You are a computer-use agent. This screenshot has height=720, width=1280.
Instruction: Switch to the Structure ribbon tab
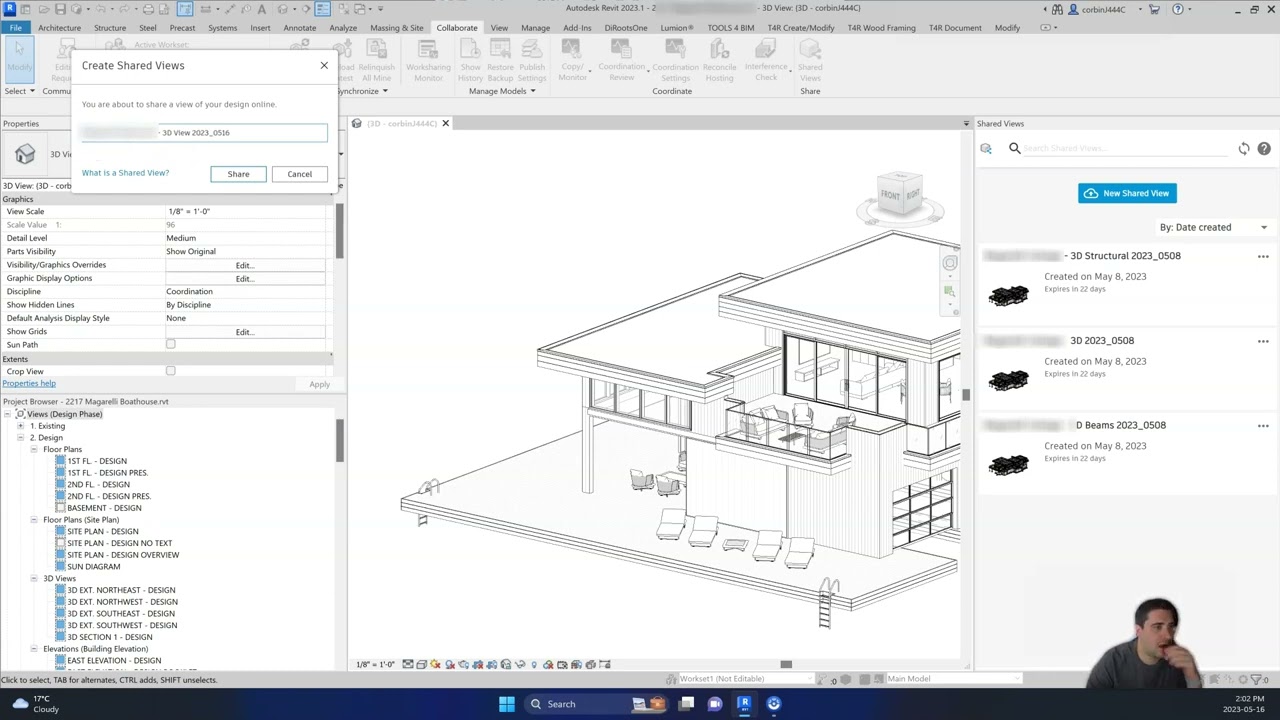coord(110,28)
